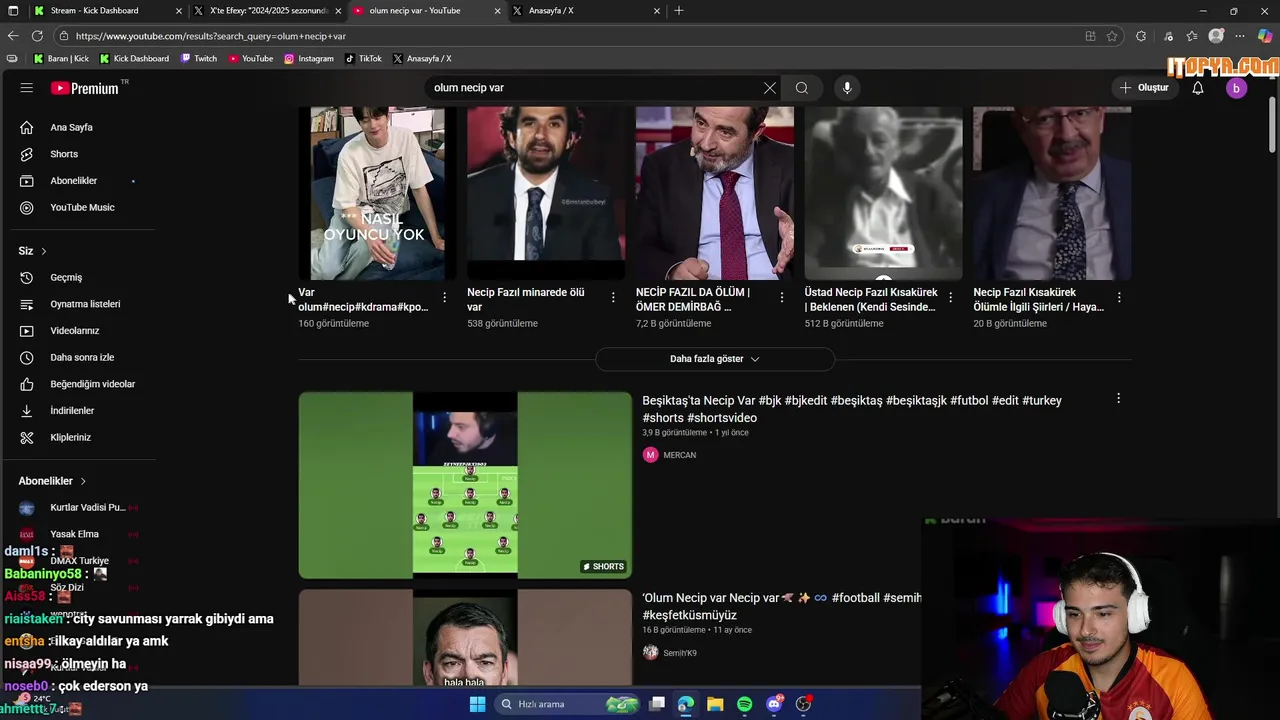The height and width of the screenshot is (720, 1280).
Task: Click the Oluştur create button
Action: (x=1144, y=88)
